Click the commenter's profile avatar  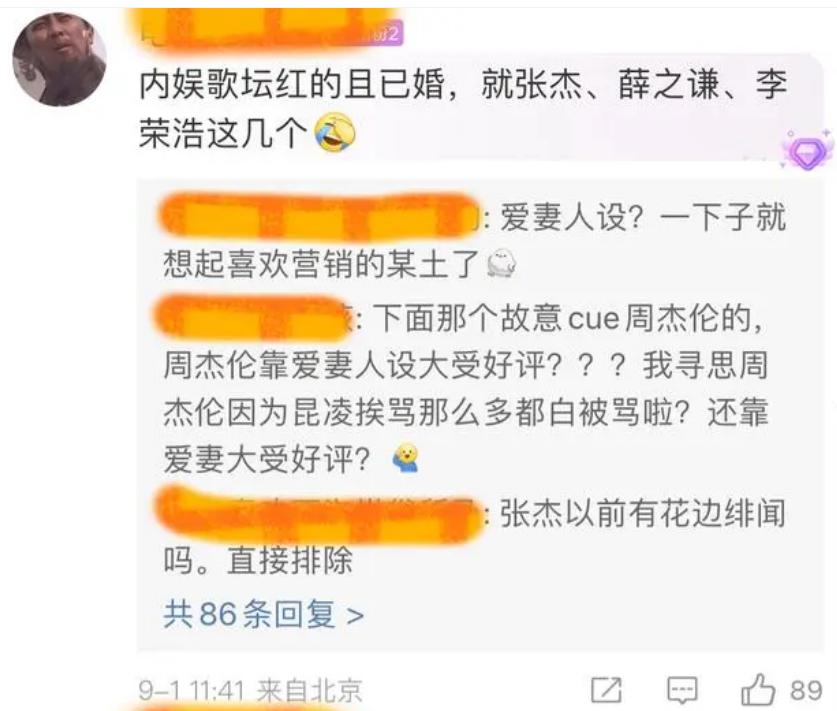tap(59, 59)
